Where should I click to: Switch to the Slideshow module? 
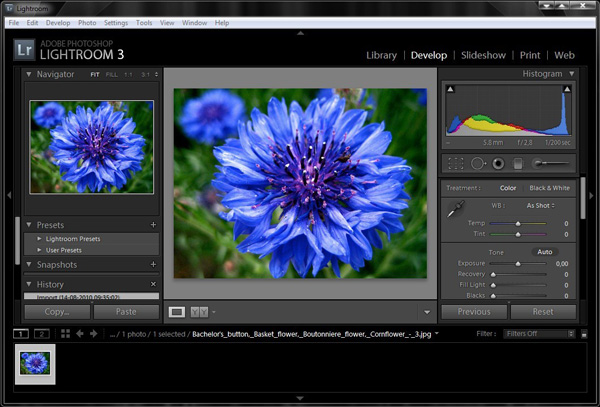483,55
